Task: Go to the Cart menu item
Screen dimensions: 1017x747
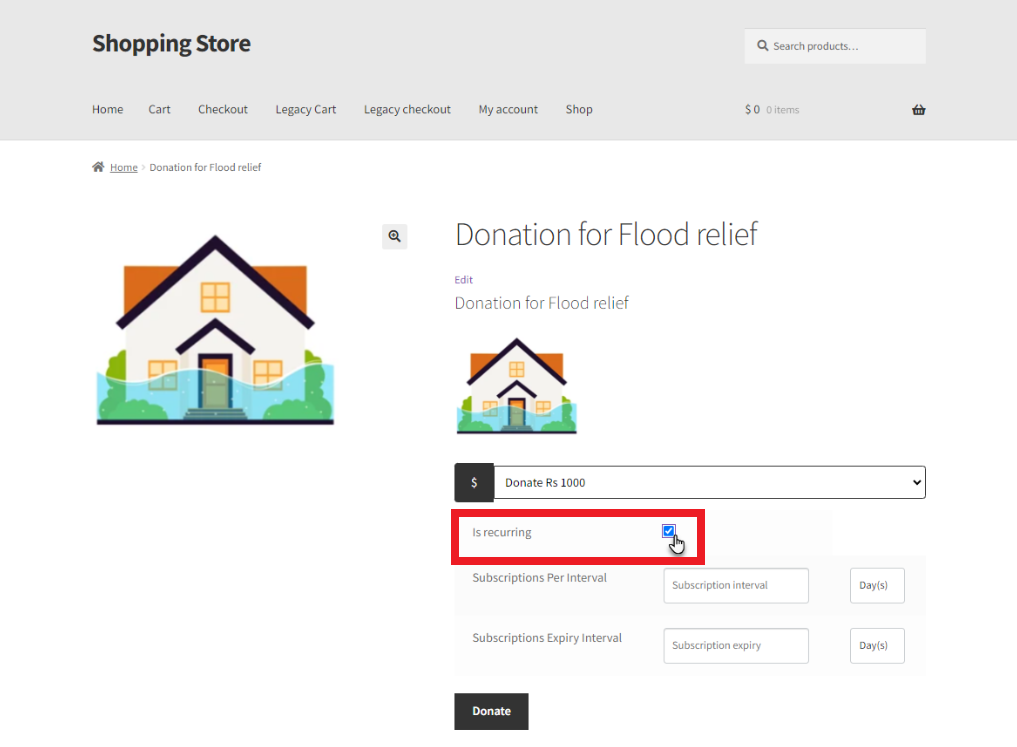Action: (x=159, y=110)
